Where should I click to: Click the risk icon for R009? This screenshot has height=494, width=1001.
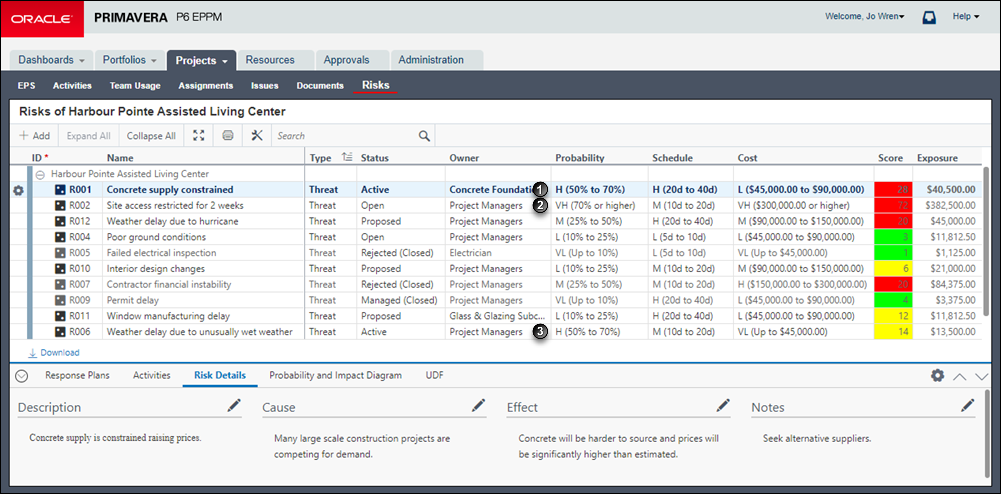(x=60, y=300)
